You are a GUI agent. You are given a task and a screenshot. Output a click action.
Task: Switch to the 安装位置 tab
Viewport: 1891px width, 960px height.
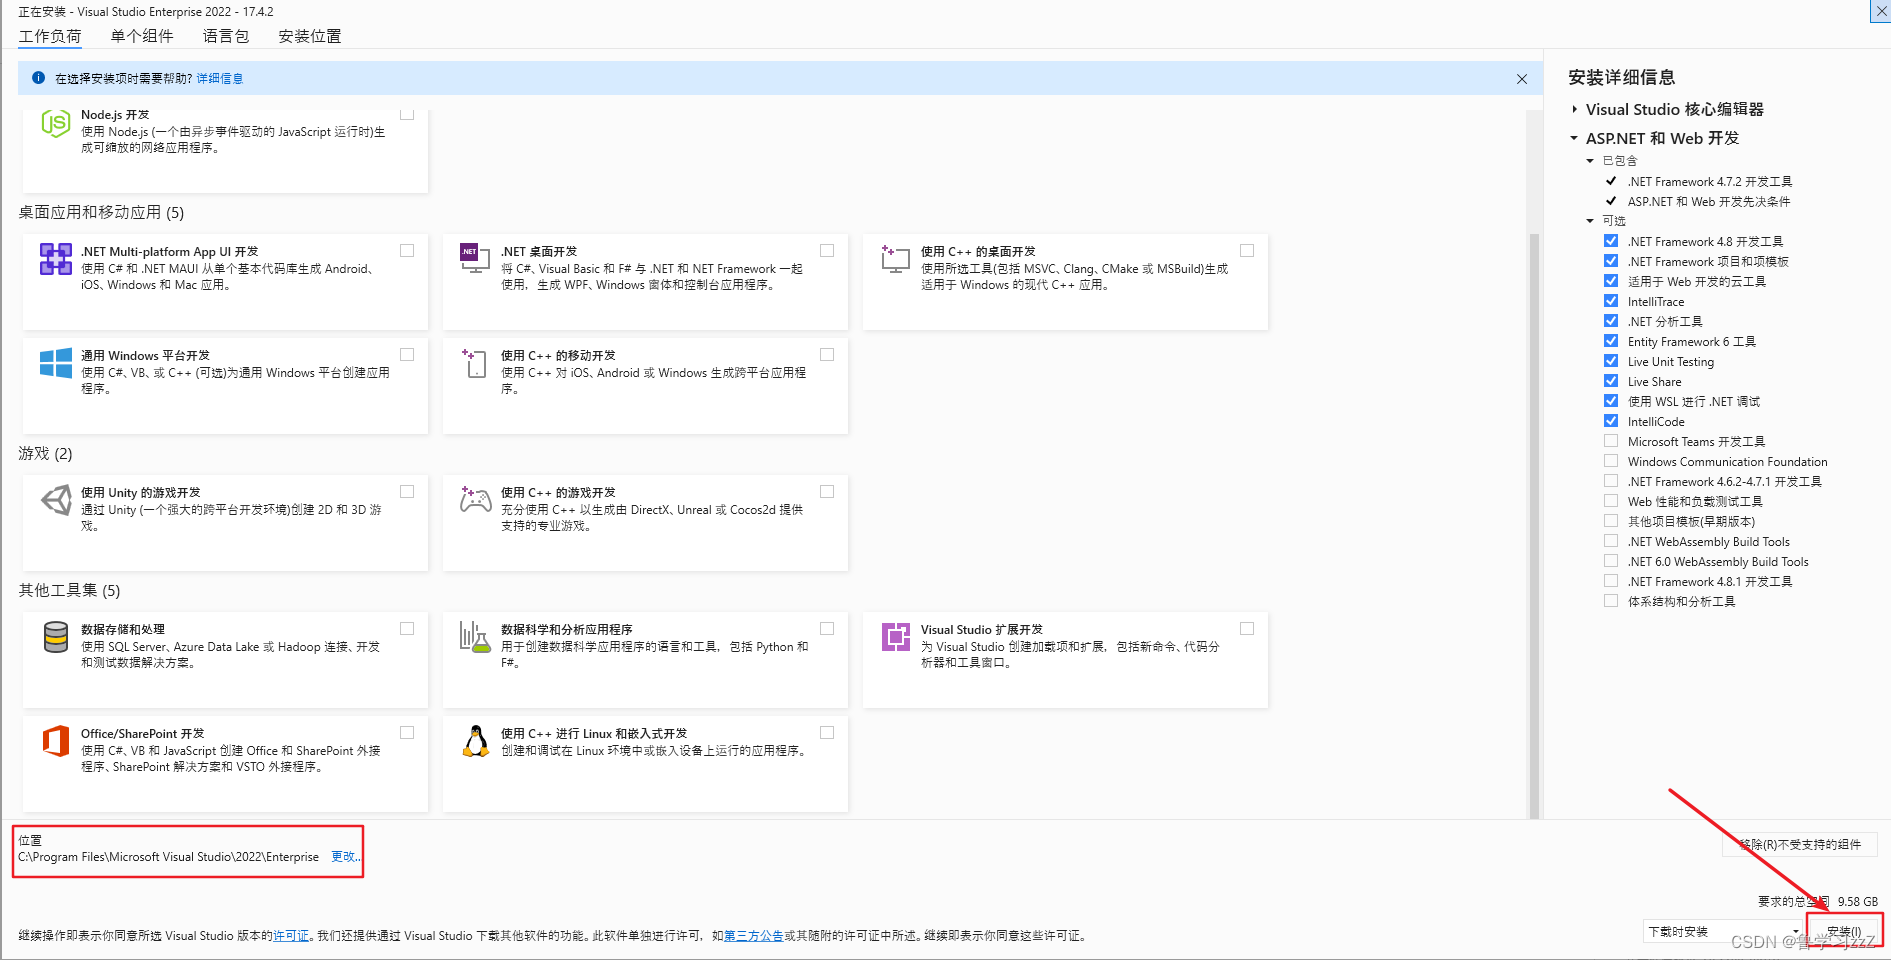click(310, 36)
